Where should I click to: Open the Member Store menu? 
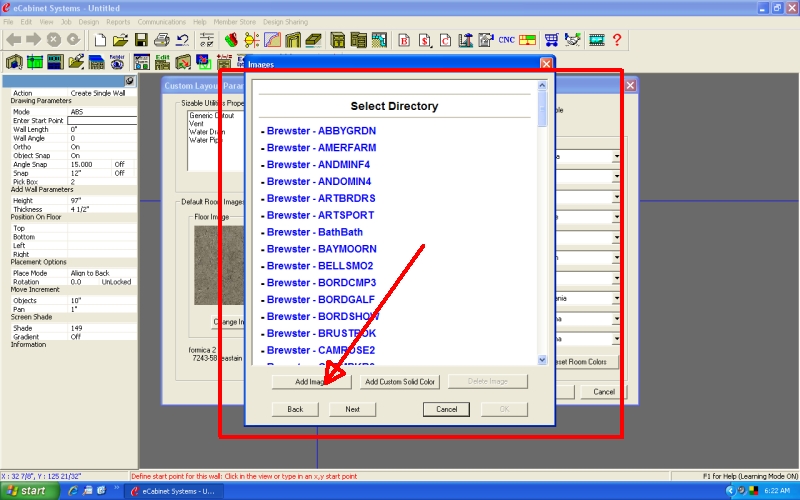(234, 22)
